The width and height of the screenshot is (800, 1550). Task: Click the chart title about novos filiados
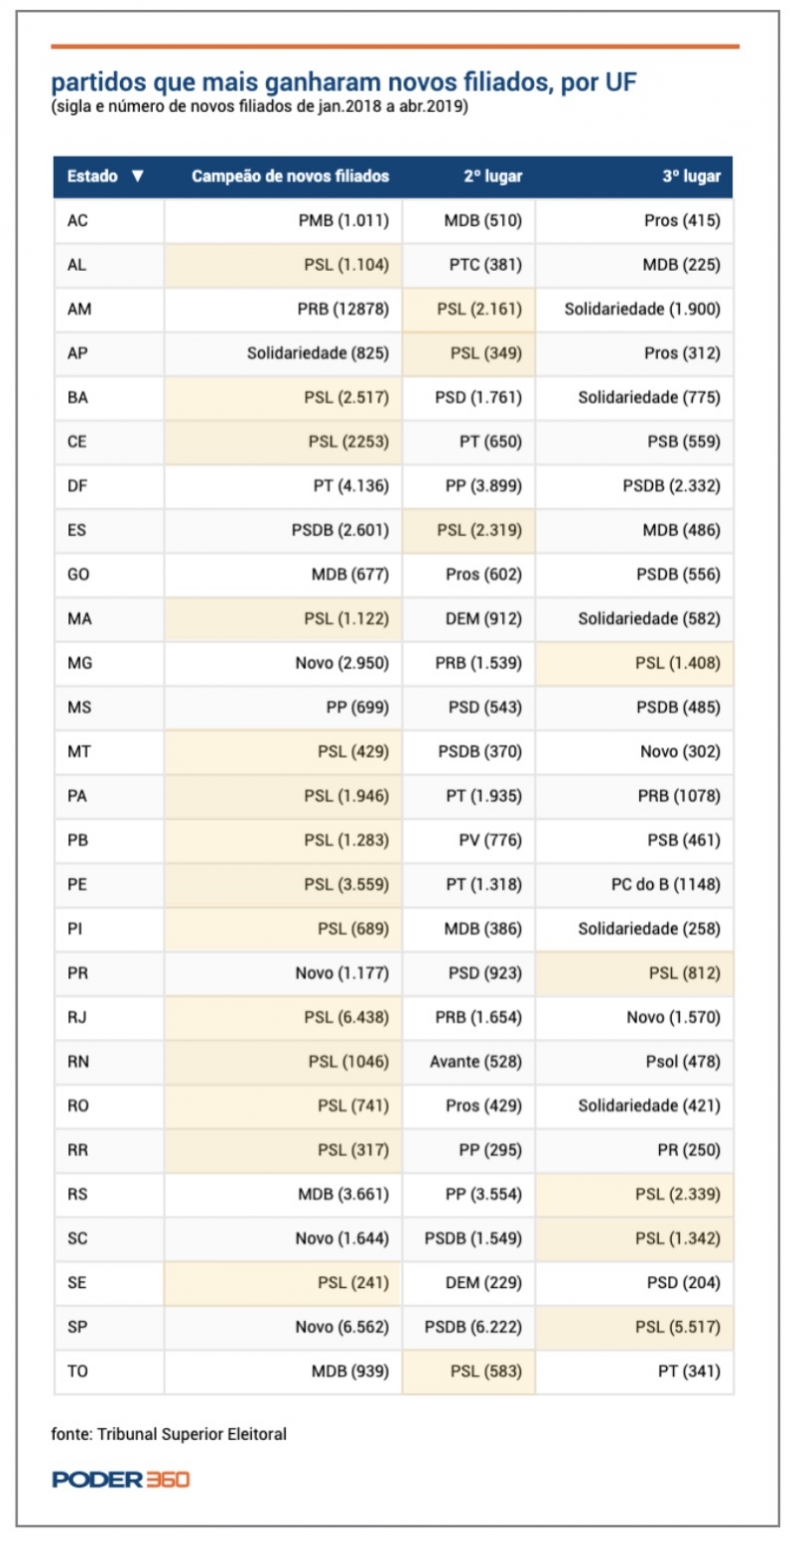click(343, 82)
